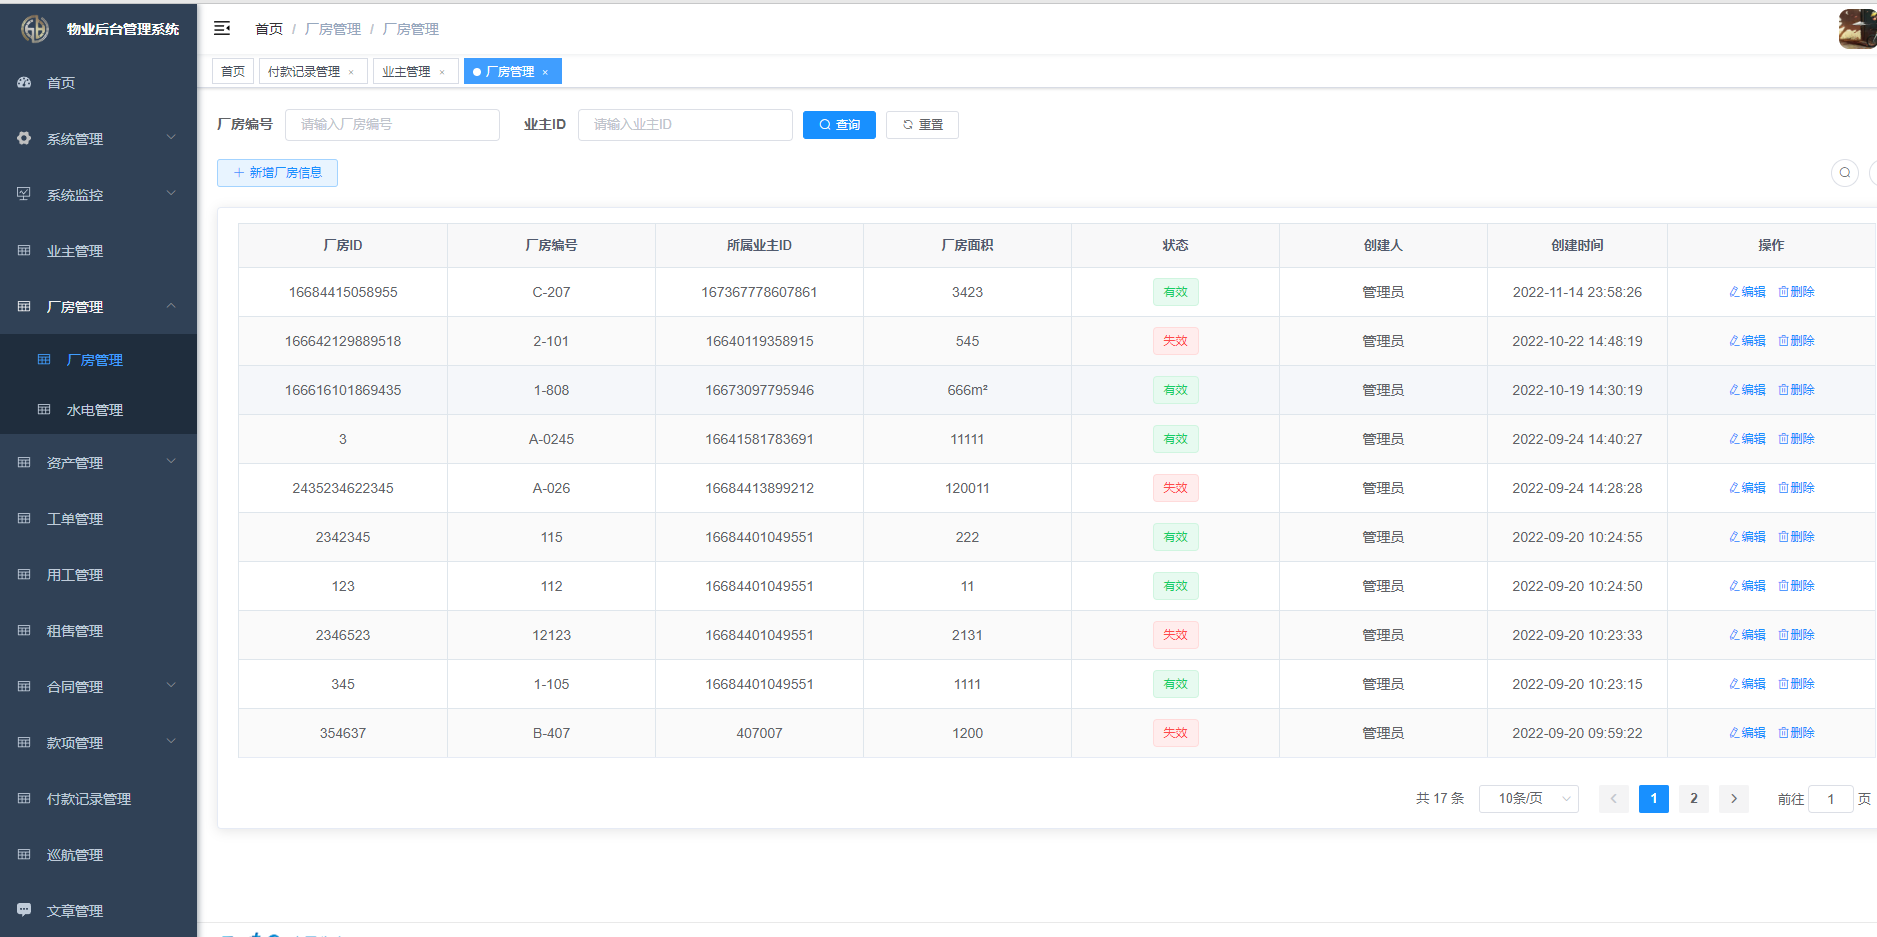Open 用工管理 in the sidebar

(98, 575)
